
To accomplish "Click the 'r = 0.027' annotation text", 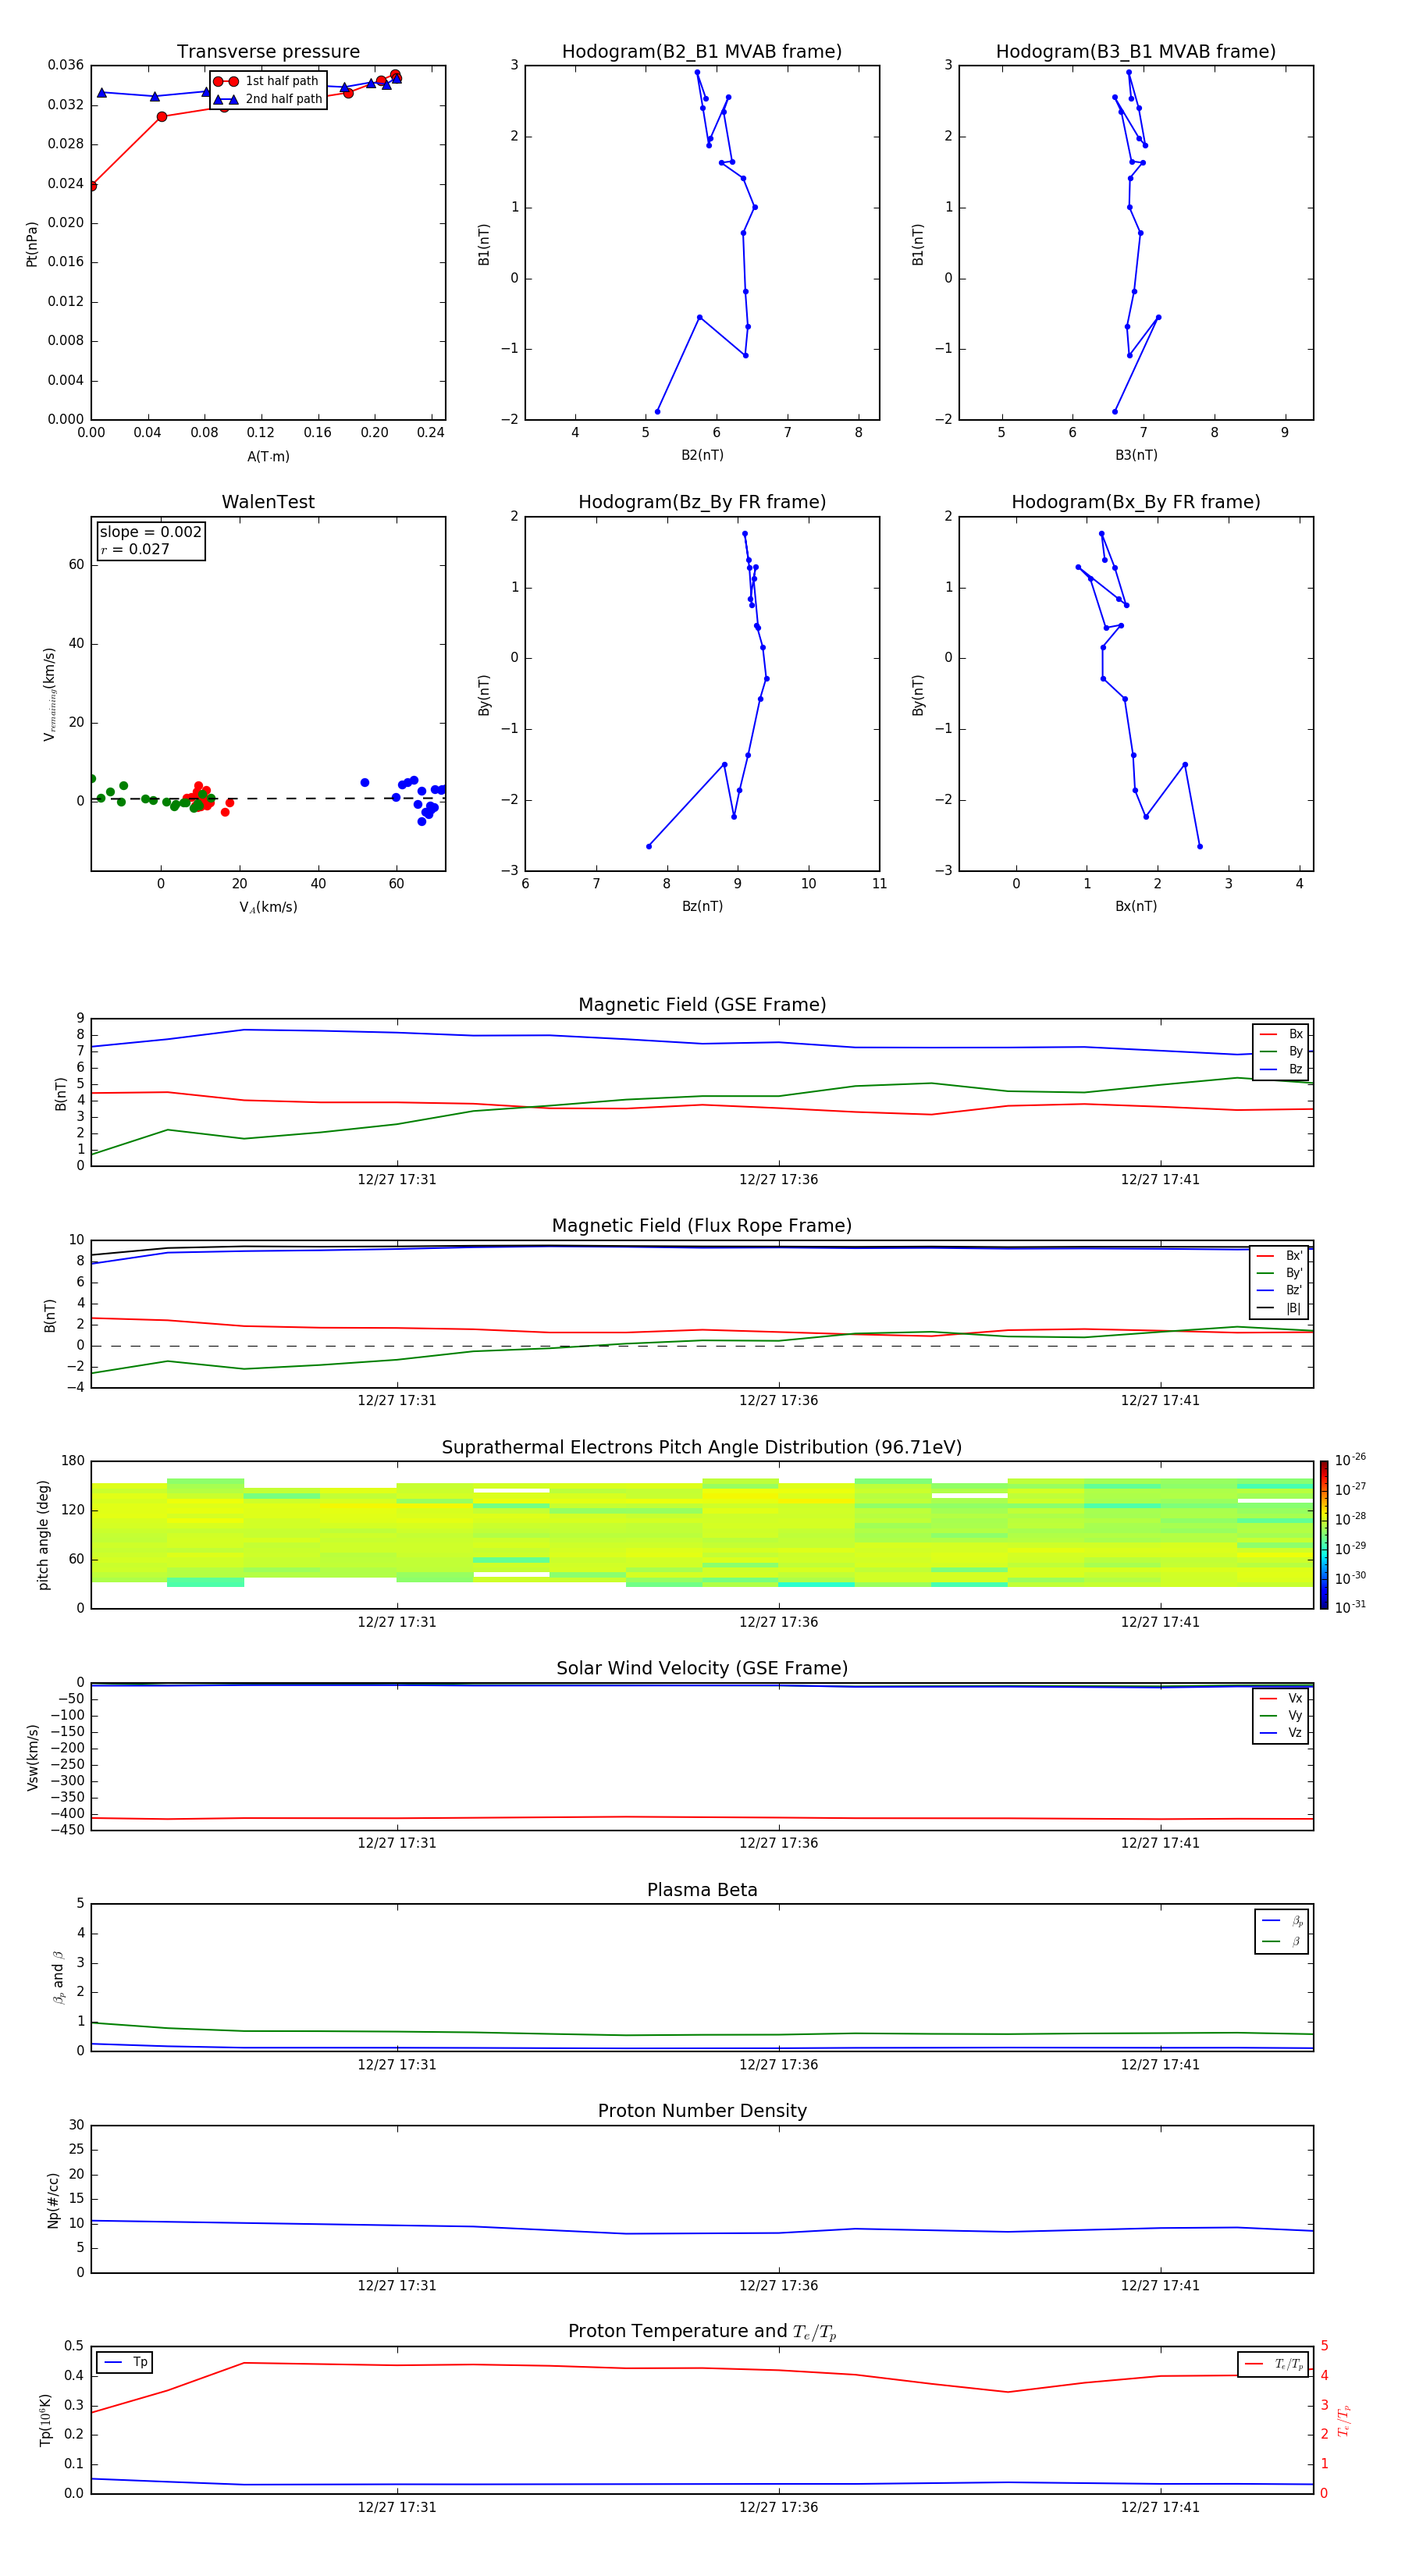I will [135, 549].
